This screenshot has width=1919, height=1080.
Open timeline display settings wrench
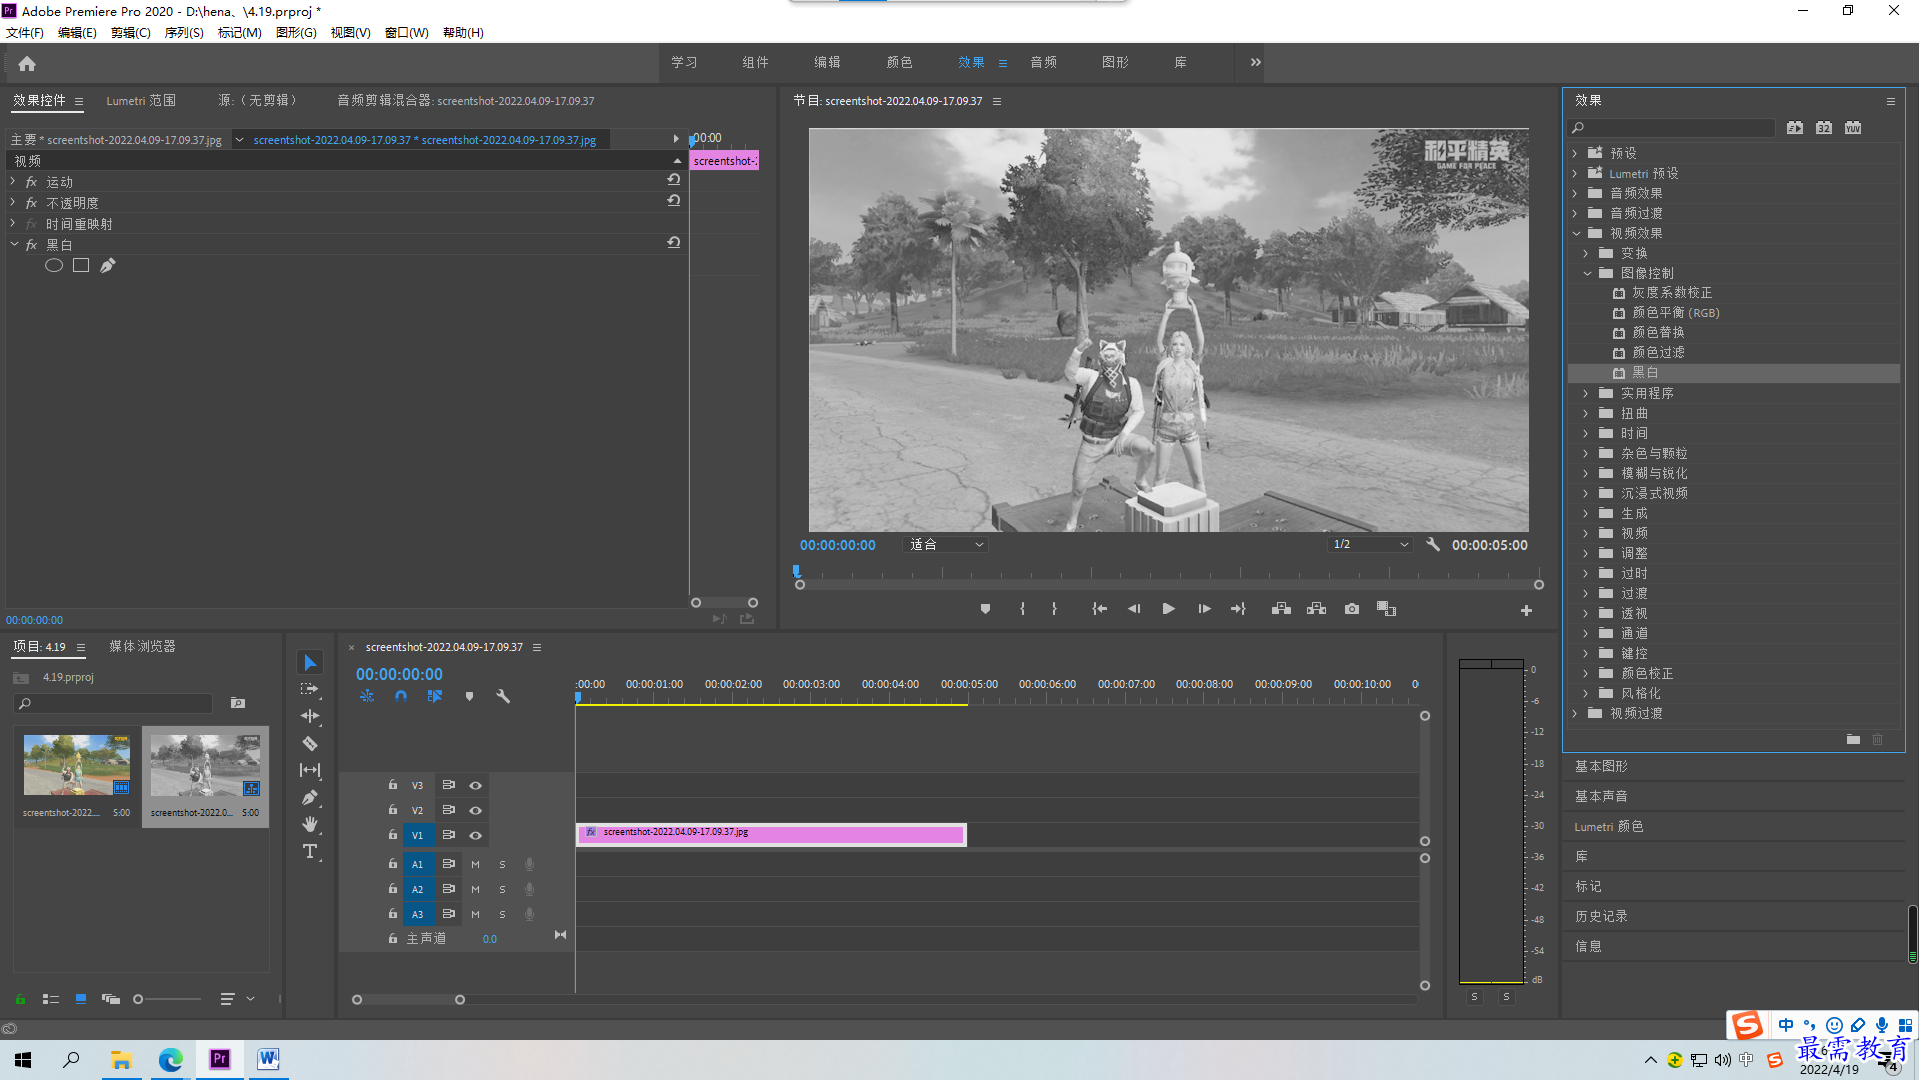pos(503,696)
